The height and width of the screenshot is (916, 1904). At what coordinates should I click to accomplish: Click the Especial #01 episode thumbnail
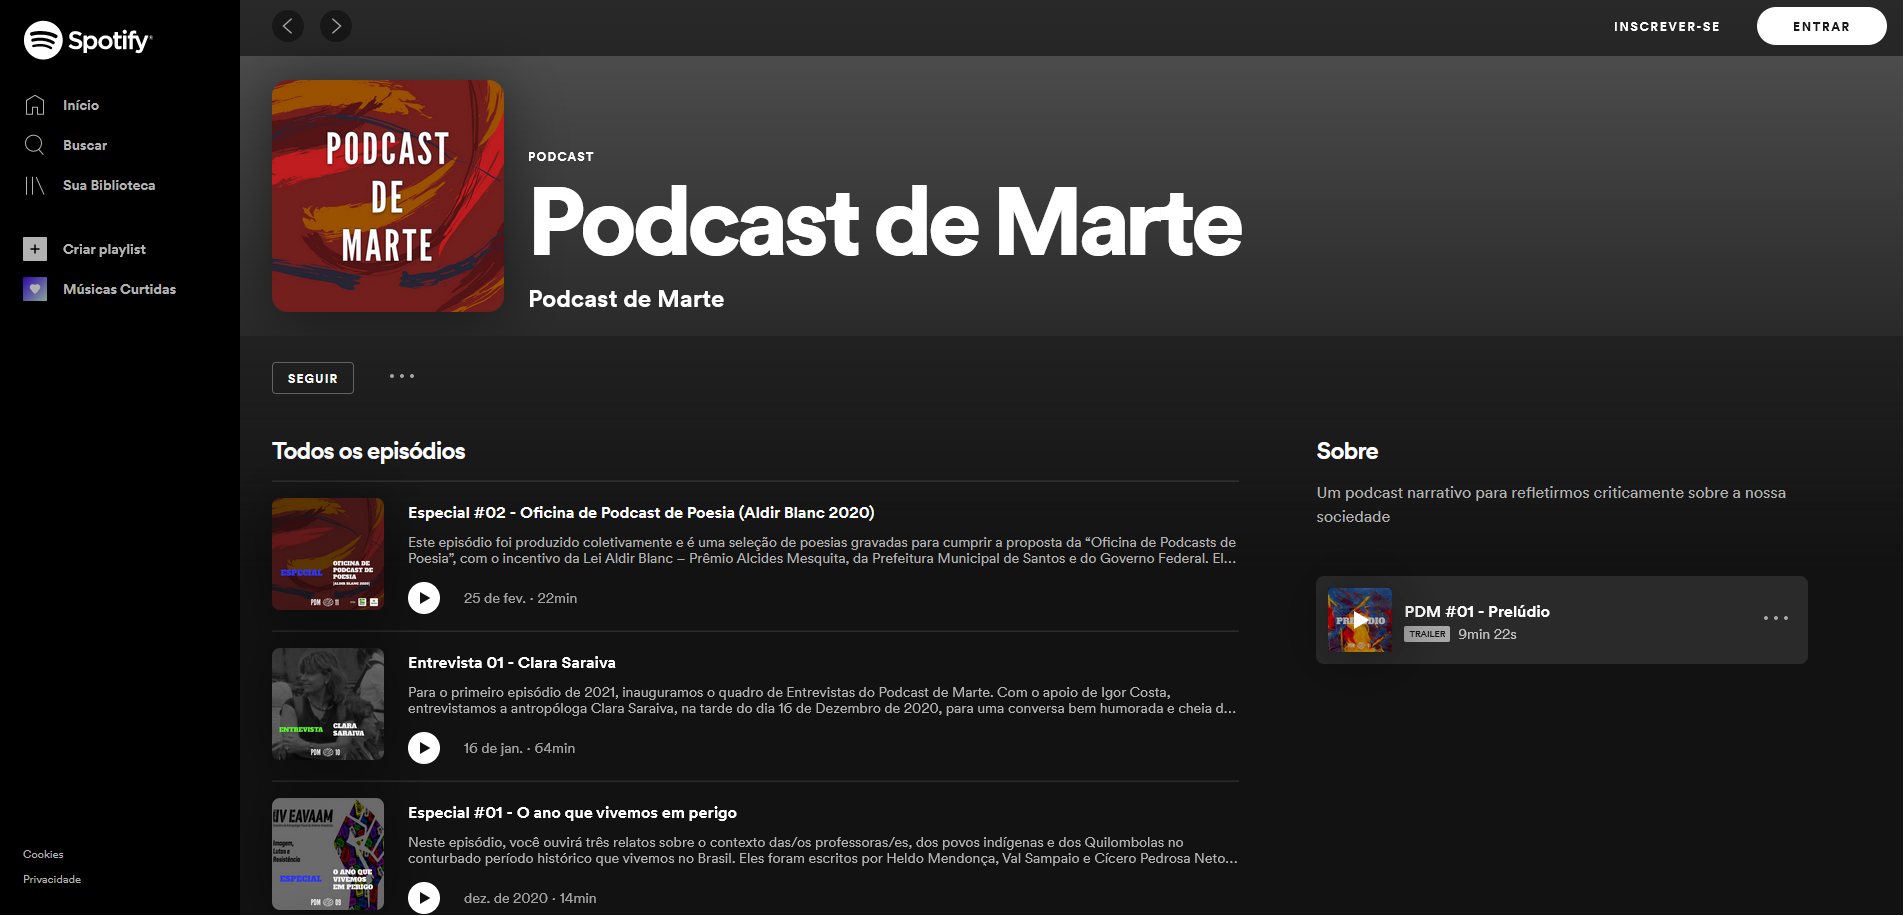(x=328, y=854)
